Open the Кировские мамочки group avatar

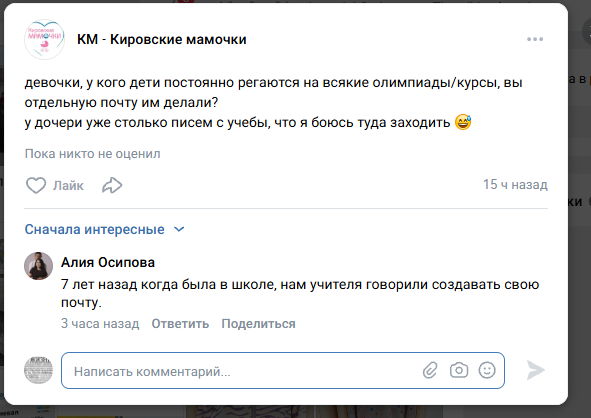pyautogui.click(x=44, y=39)
